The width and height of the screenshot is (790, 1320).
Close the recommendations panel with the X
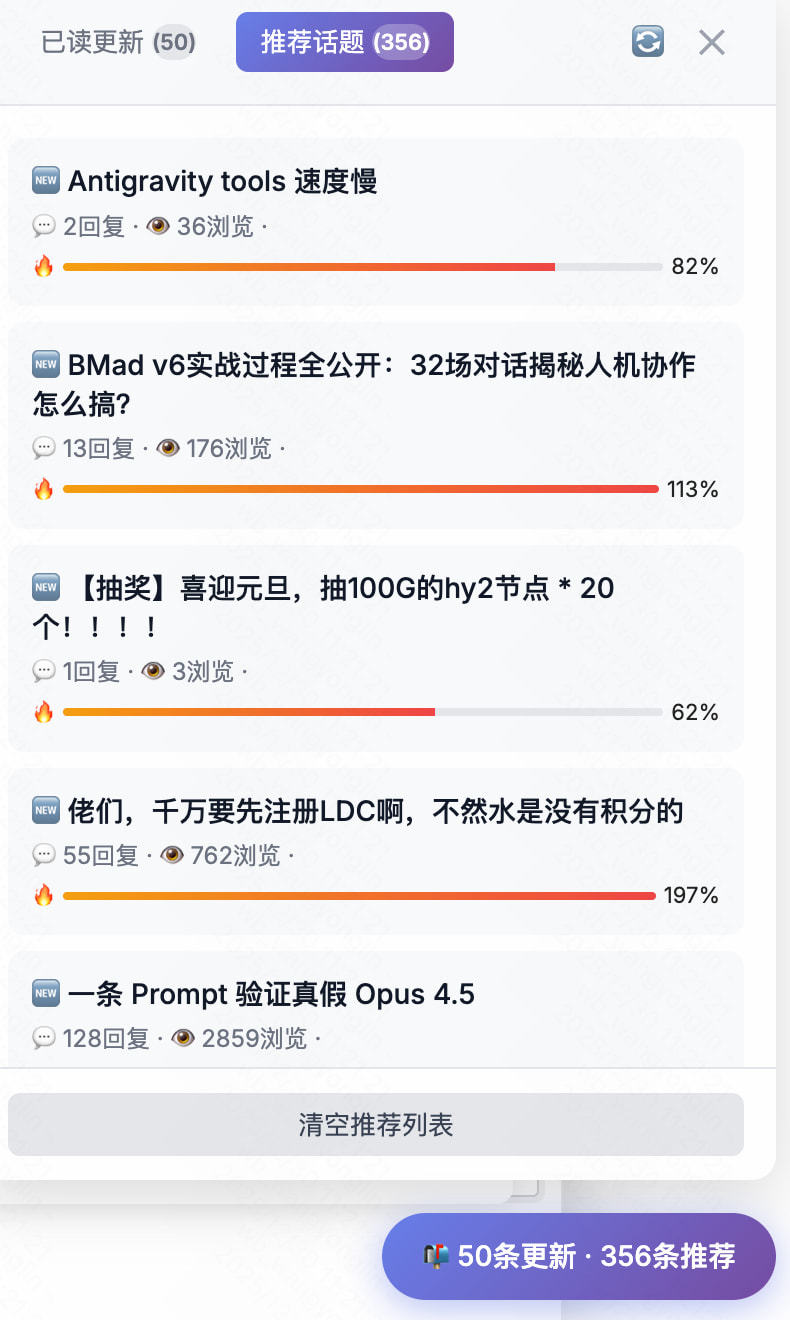(712, 42)
